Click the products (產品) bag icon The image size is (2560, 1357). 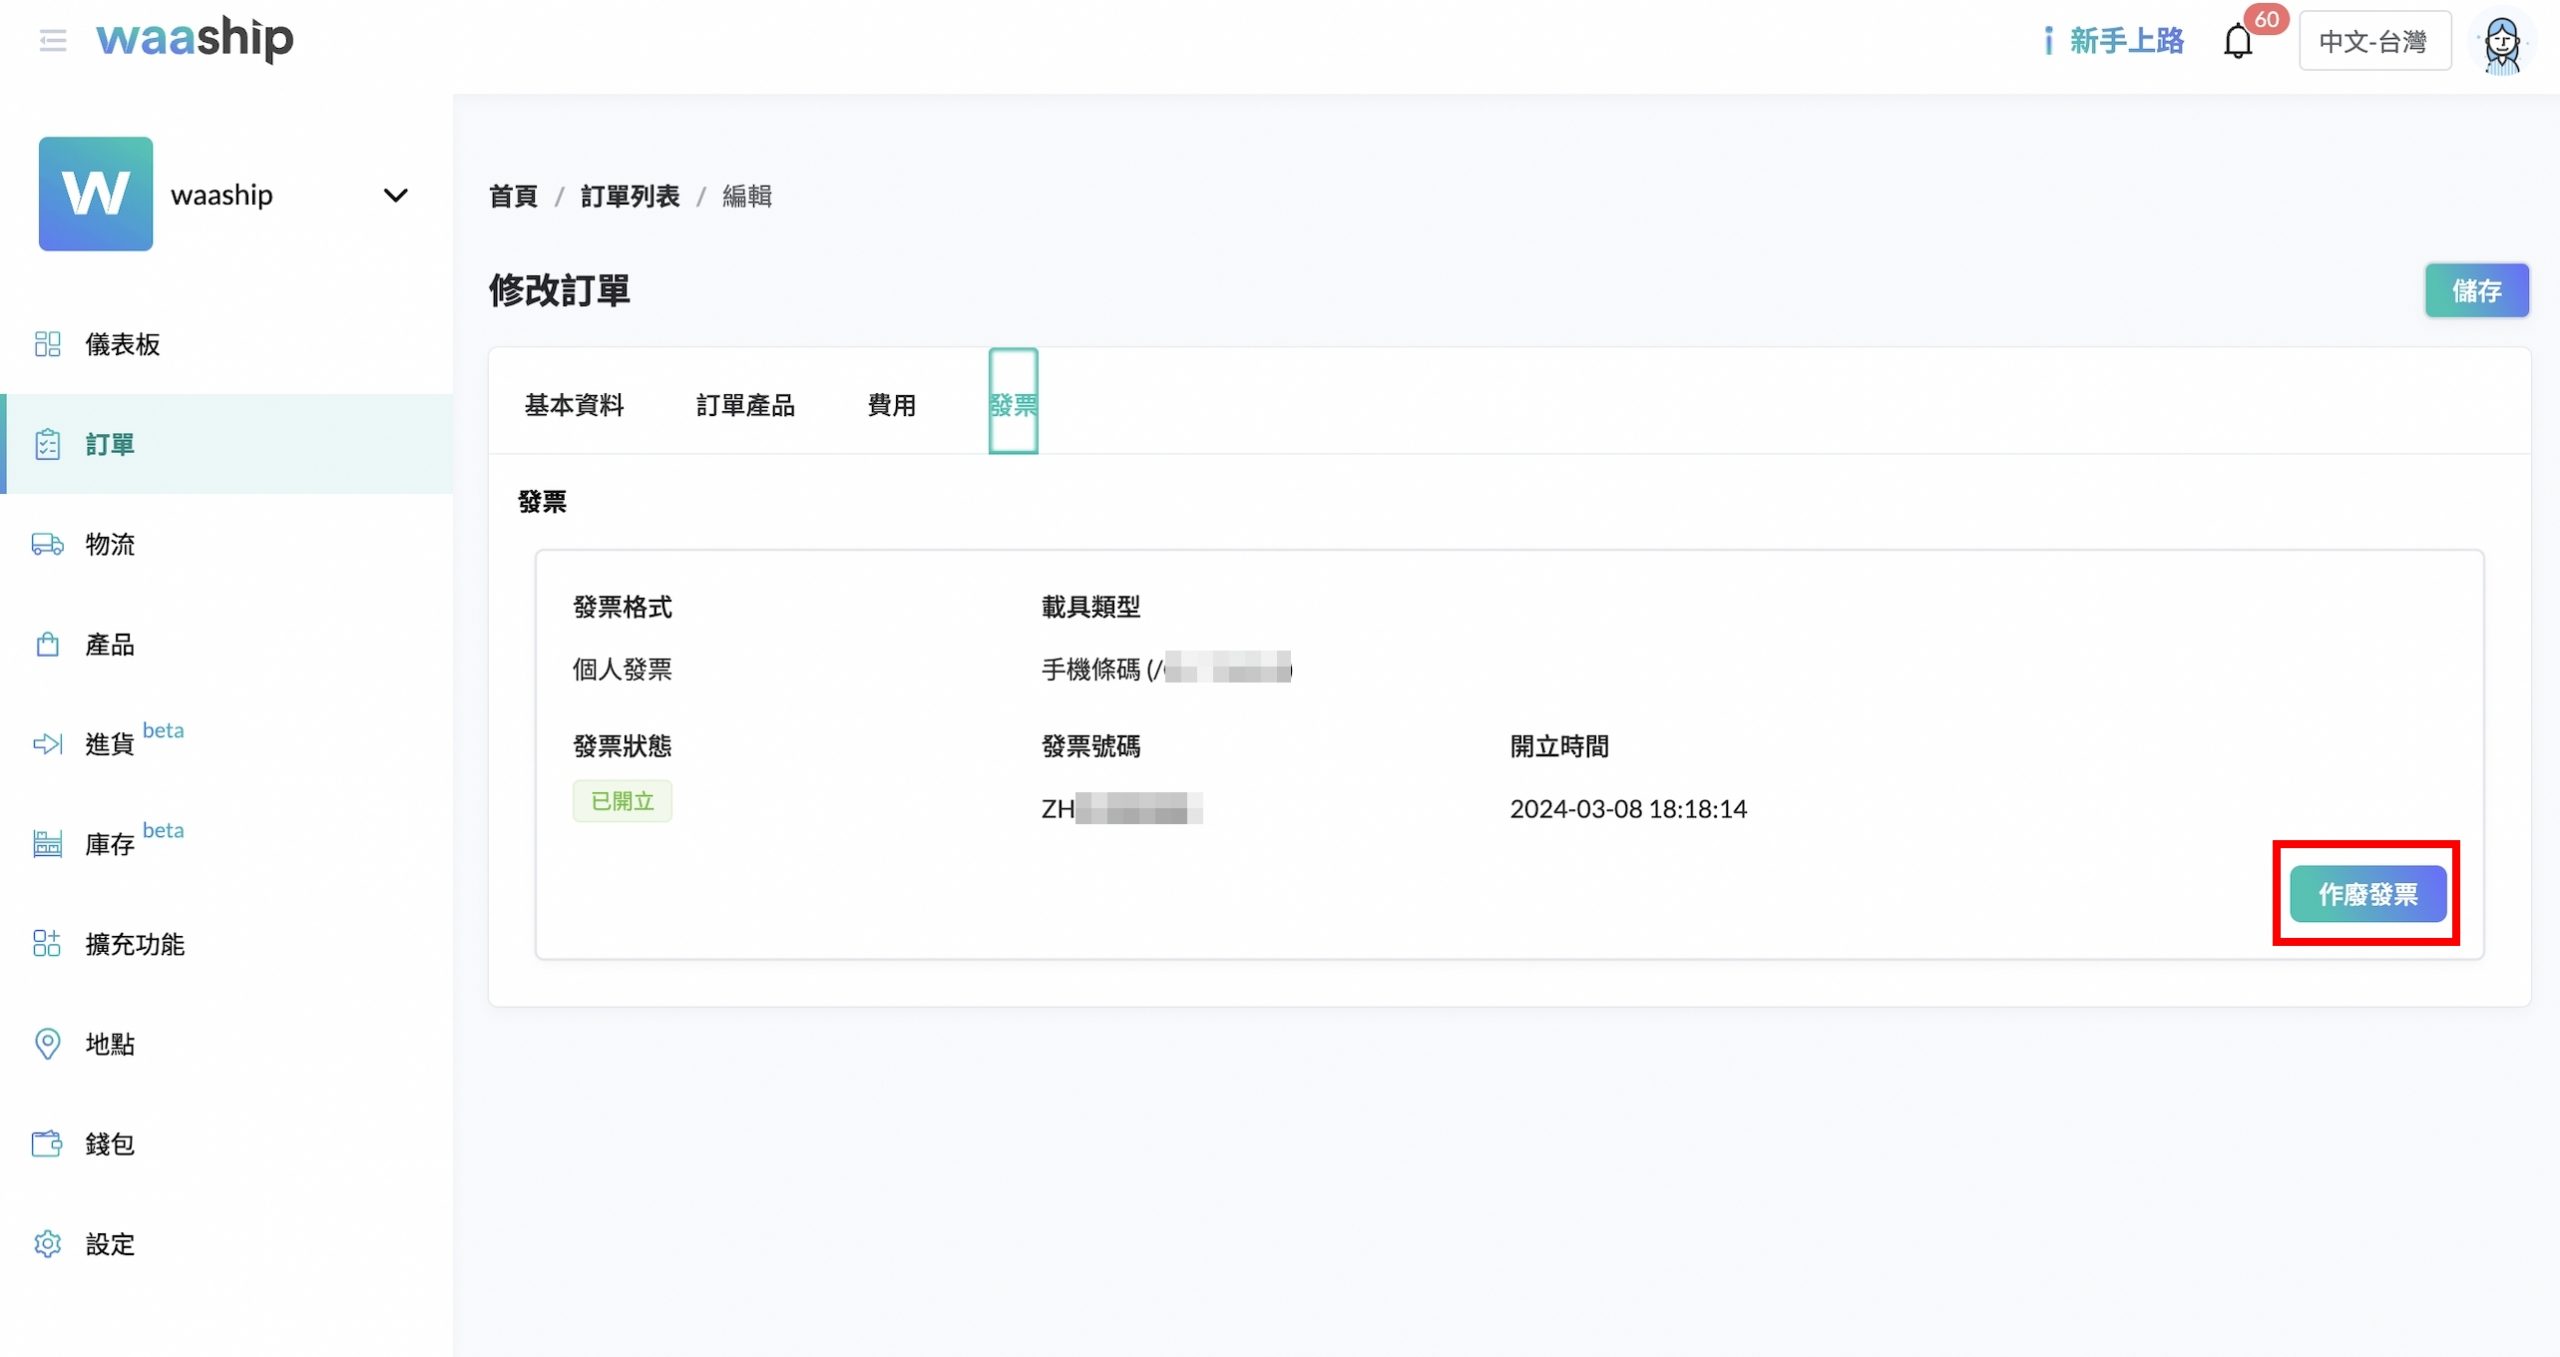click(x=47, y=644)
